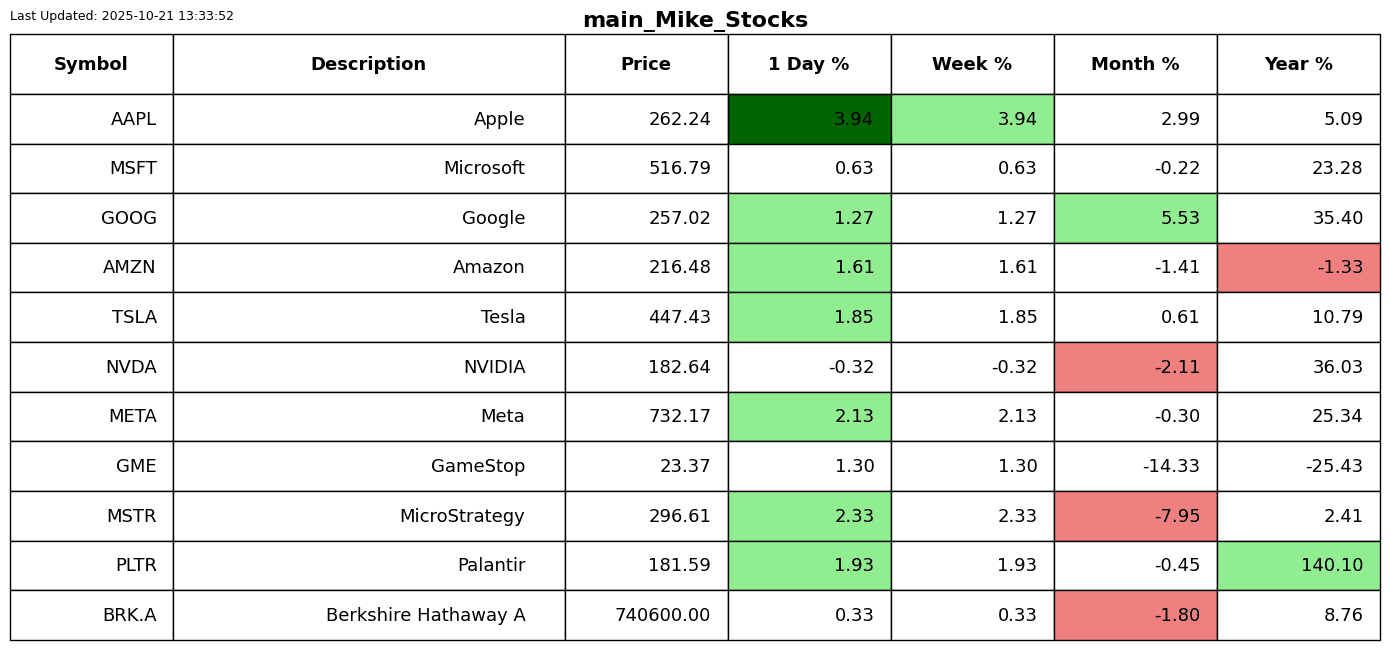
Task: Click the GameStop description cell
Action: 368,466
